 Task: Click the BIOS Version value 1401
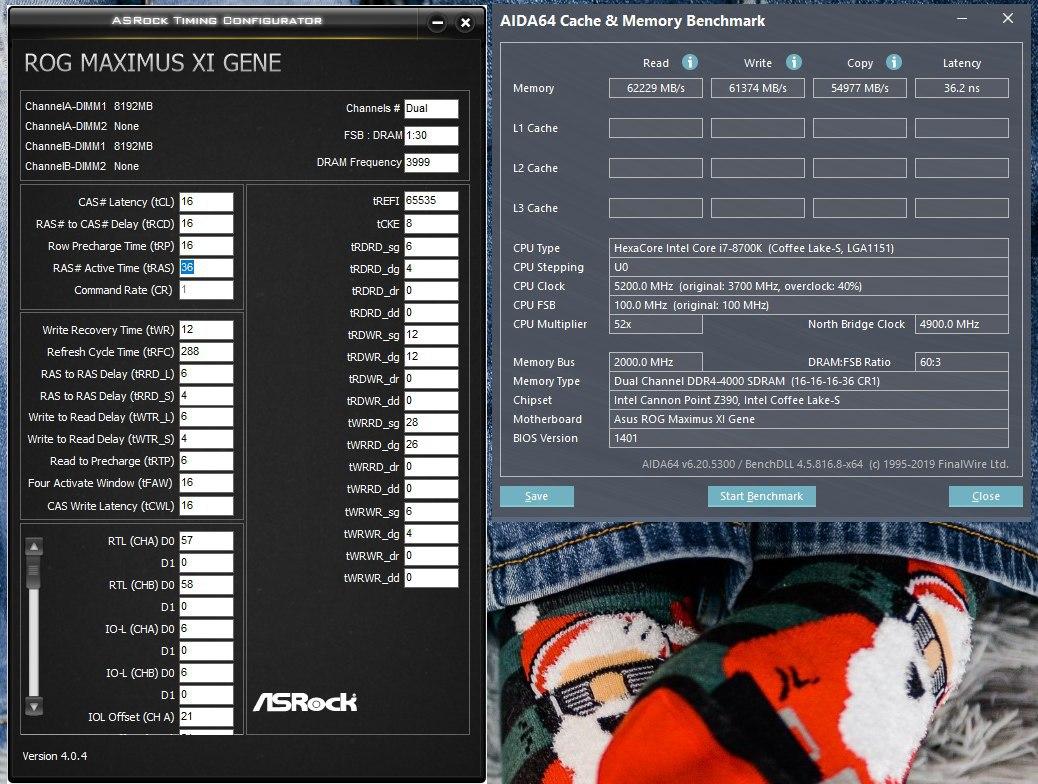pos(809,438)
